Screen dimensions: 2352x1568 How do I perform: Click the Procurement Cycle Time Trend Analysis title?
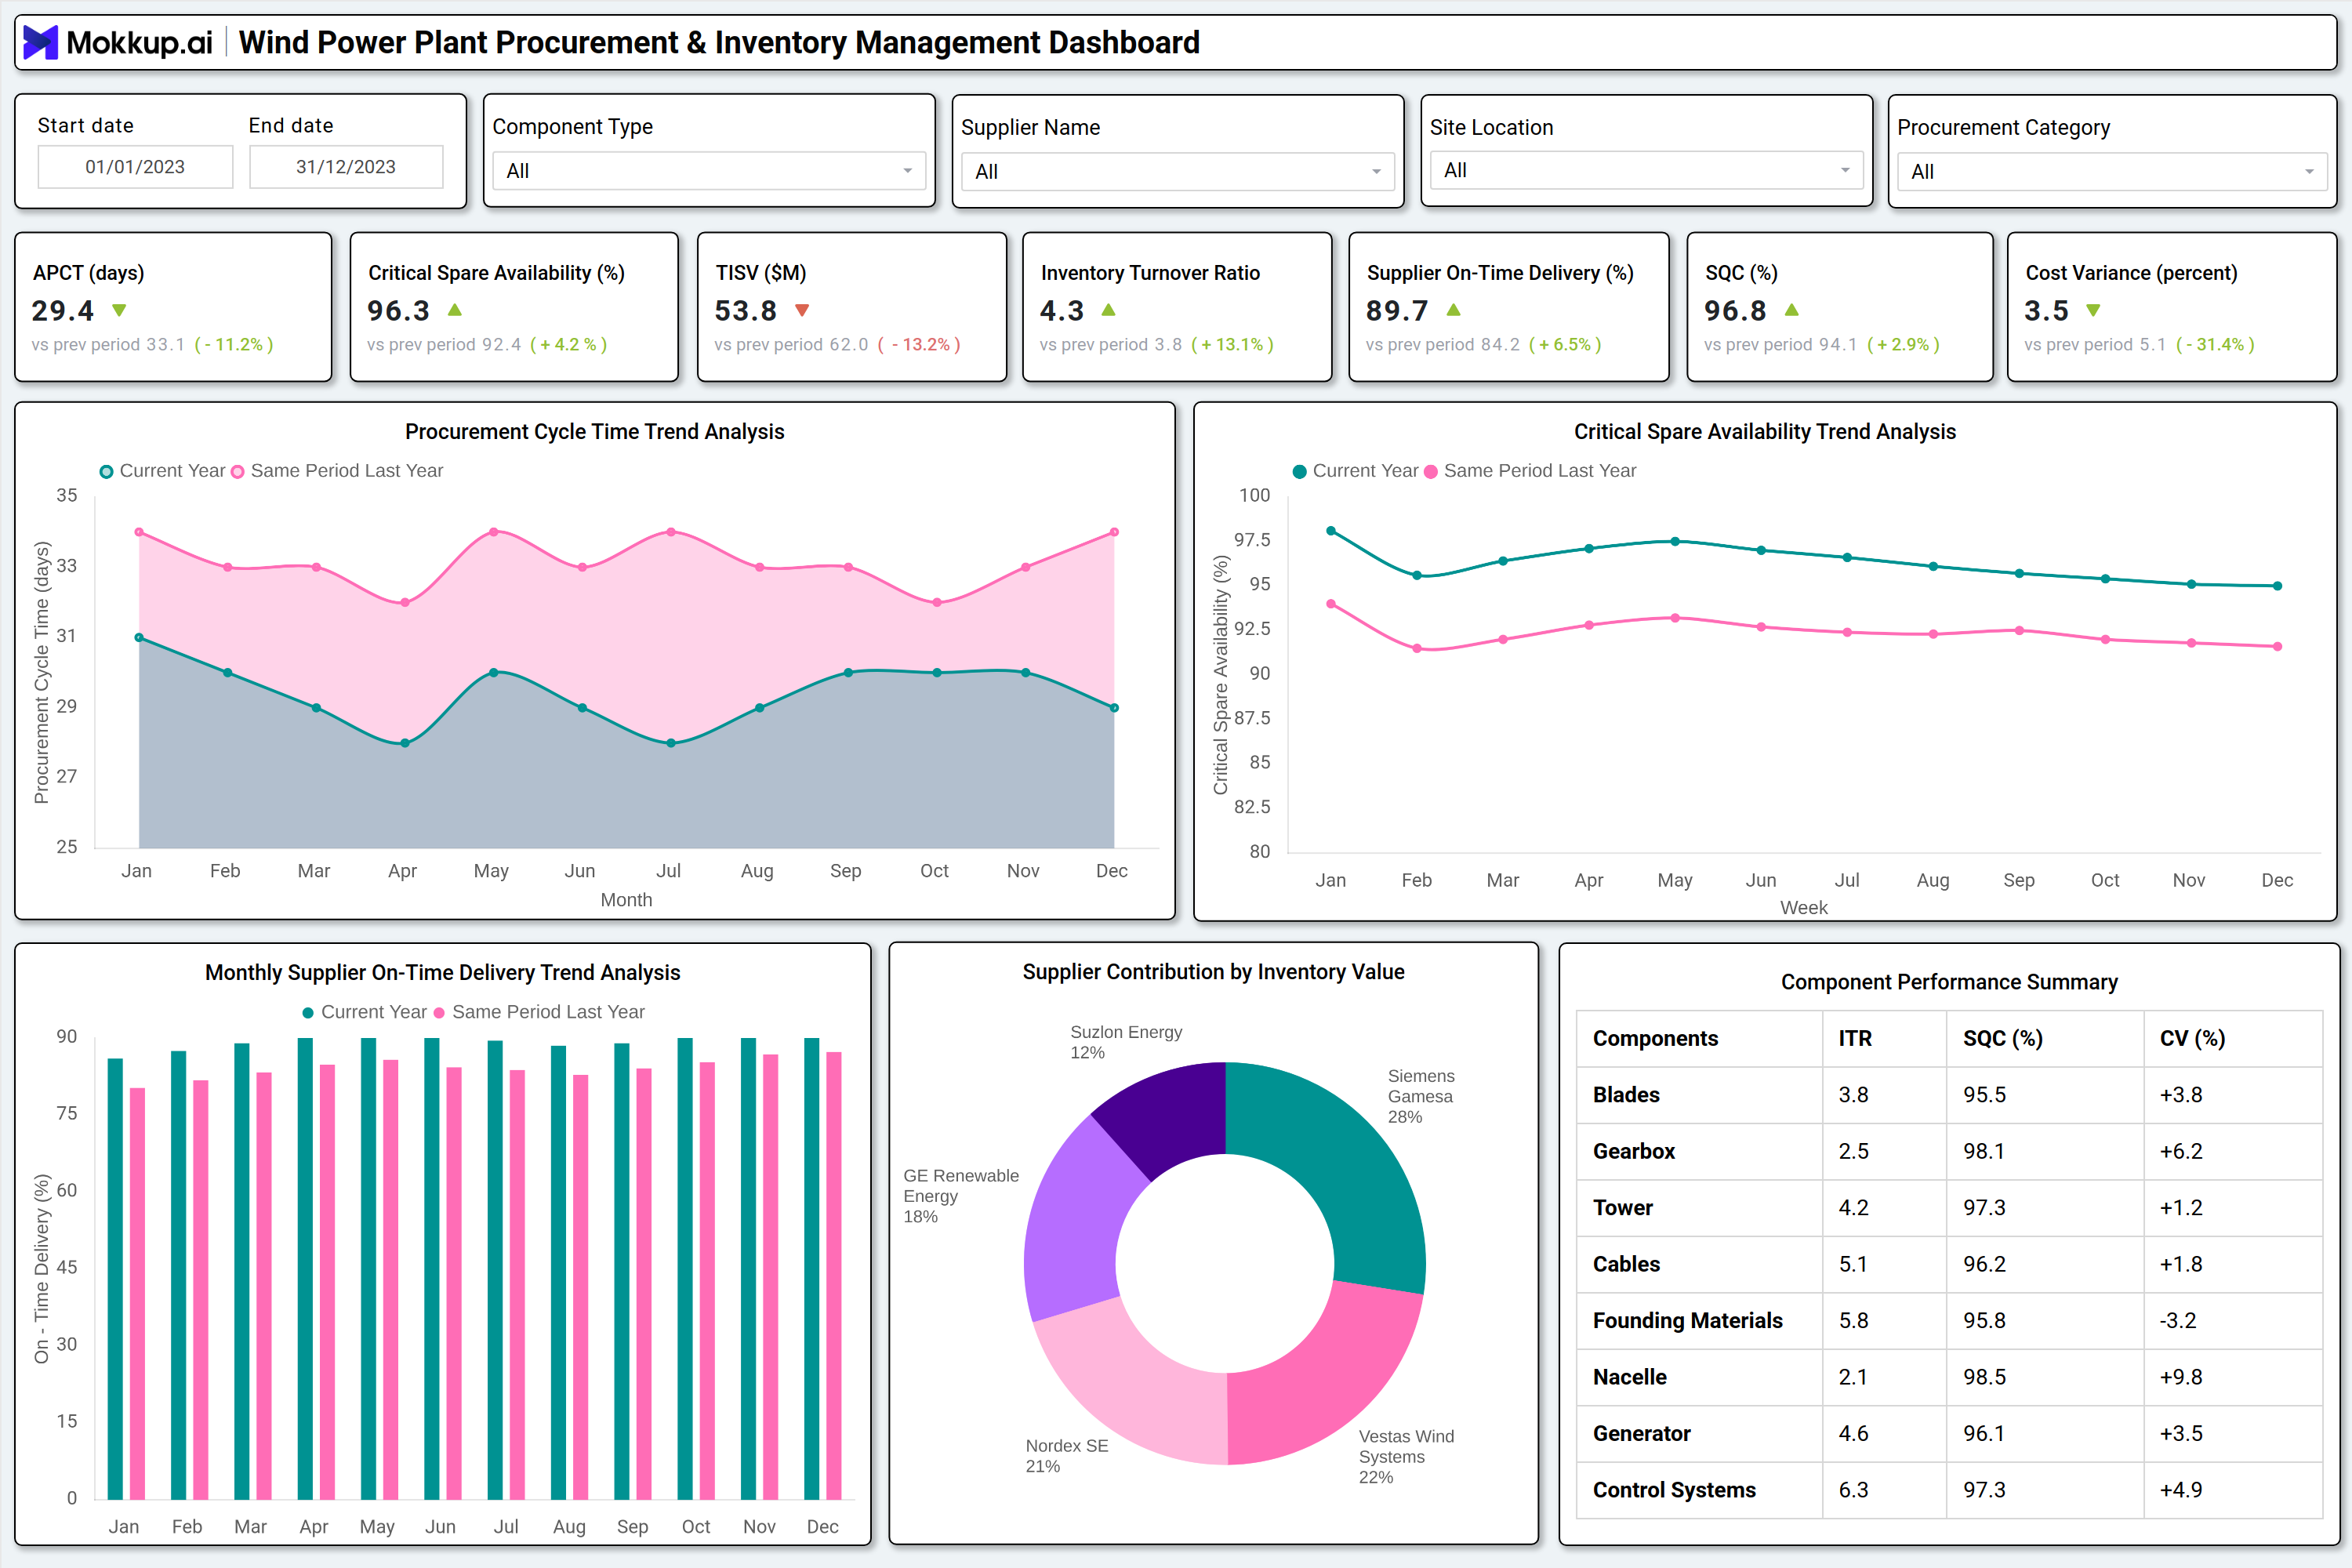point(595,432)
